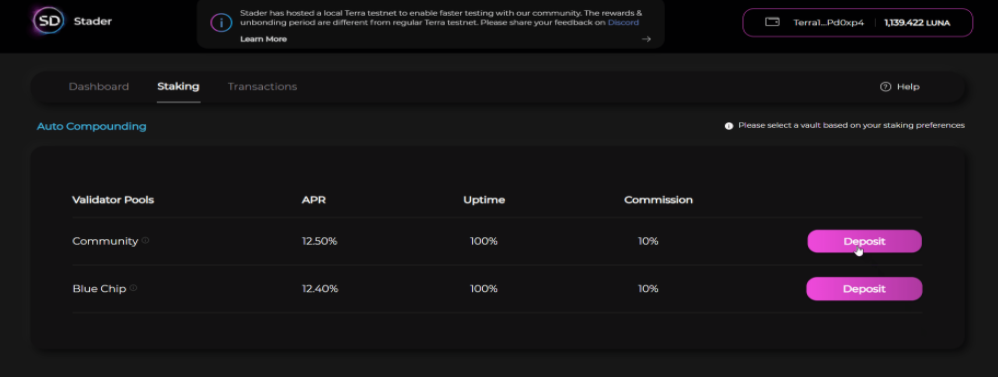Click the Help question mark icon

885,87
